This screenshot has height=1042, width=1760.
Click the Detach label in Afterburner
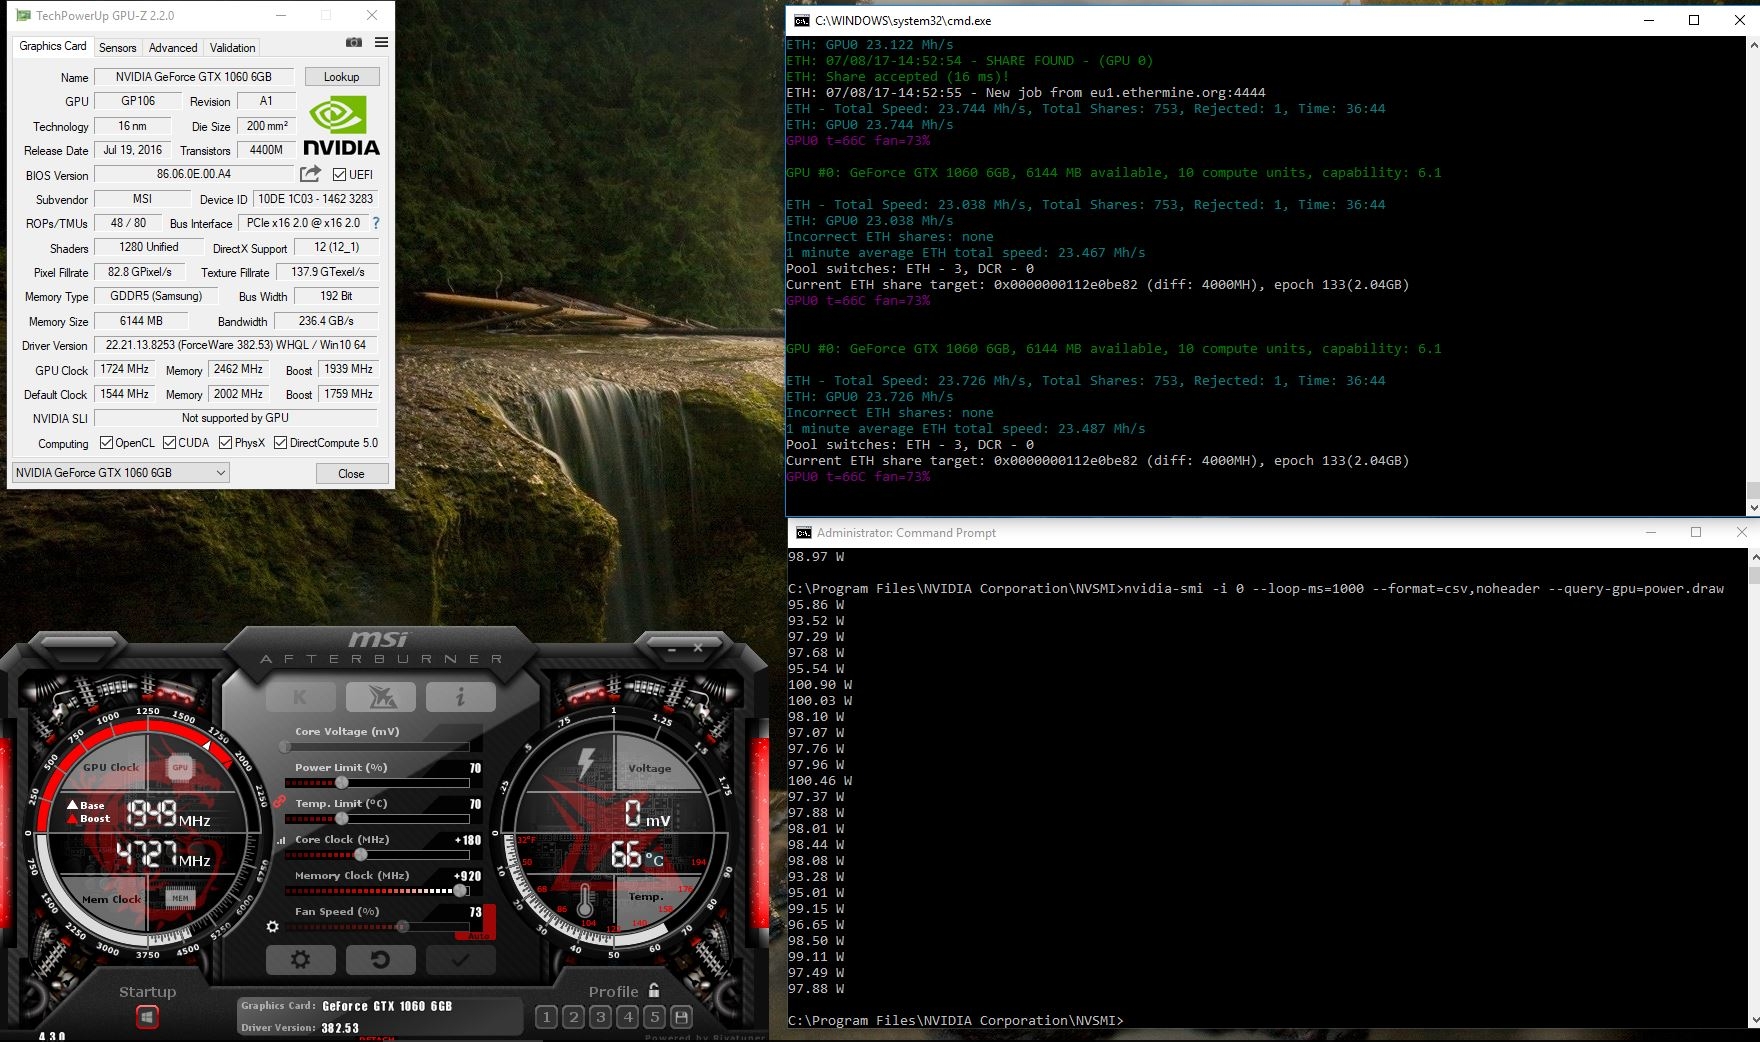(377, 1038)
